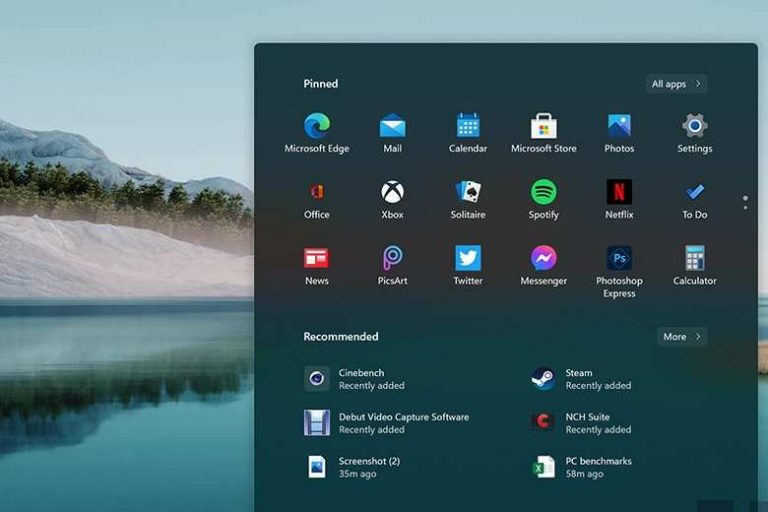Launch Netflix
768x512 pixels.
[x=619, y=199]
